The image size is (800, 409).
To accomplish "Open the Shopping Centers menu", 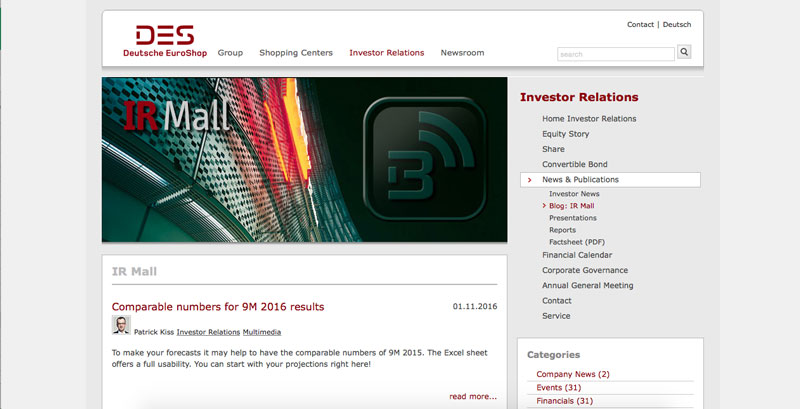I will pos(296,53).
